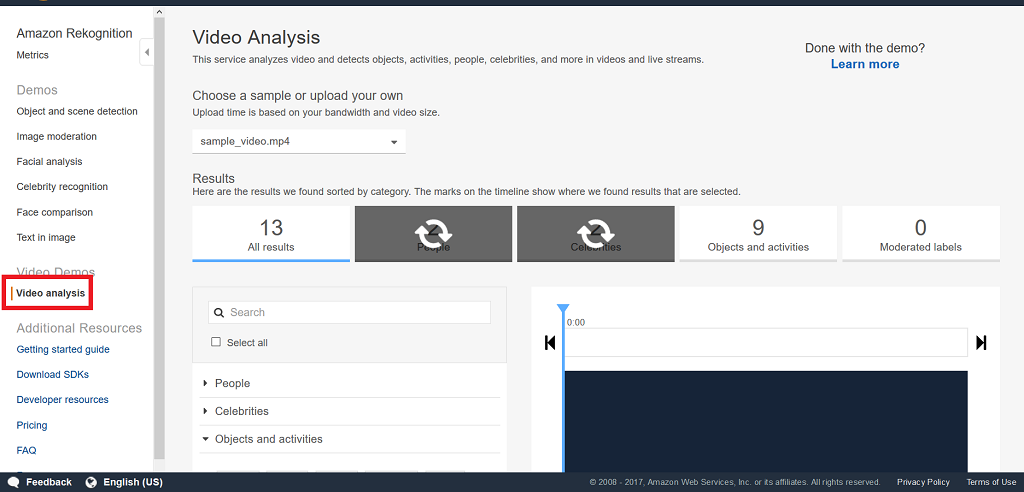Open the Download SDKs link
The image size is (1024, 492).
(x=53, y=374)
